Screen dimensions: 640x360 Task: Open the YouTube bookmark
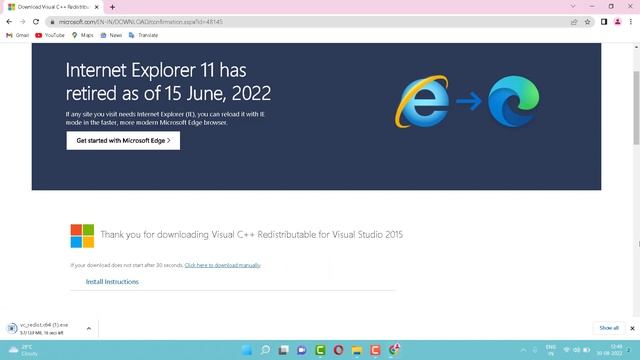50,35
